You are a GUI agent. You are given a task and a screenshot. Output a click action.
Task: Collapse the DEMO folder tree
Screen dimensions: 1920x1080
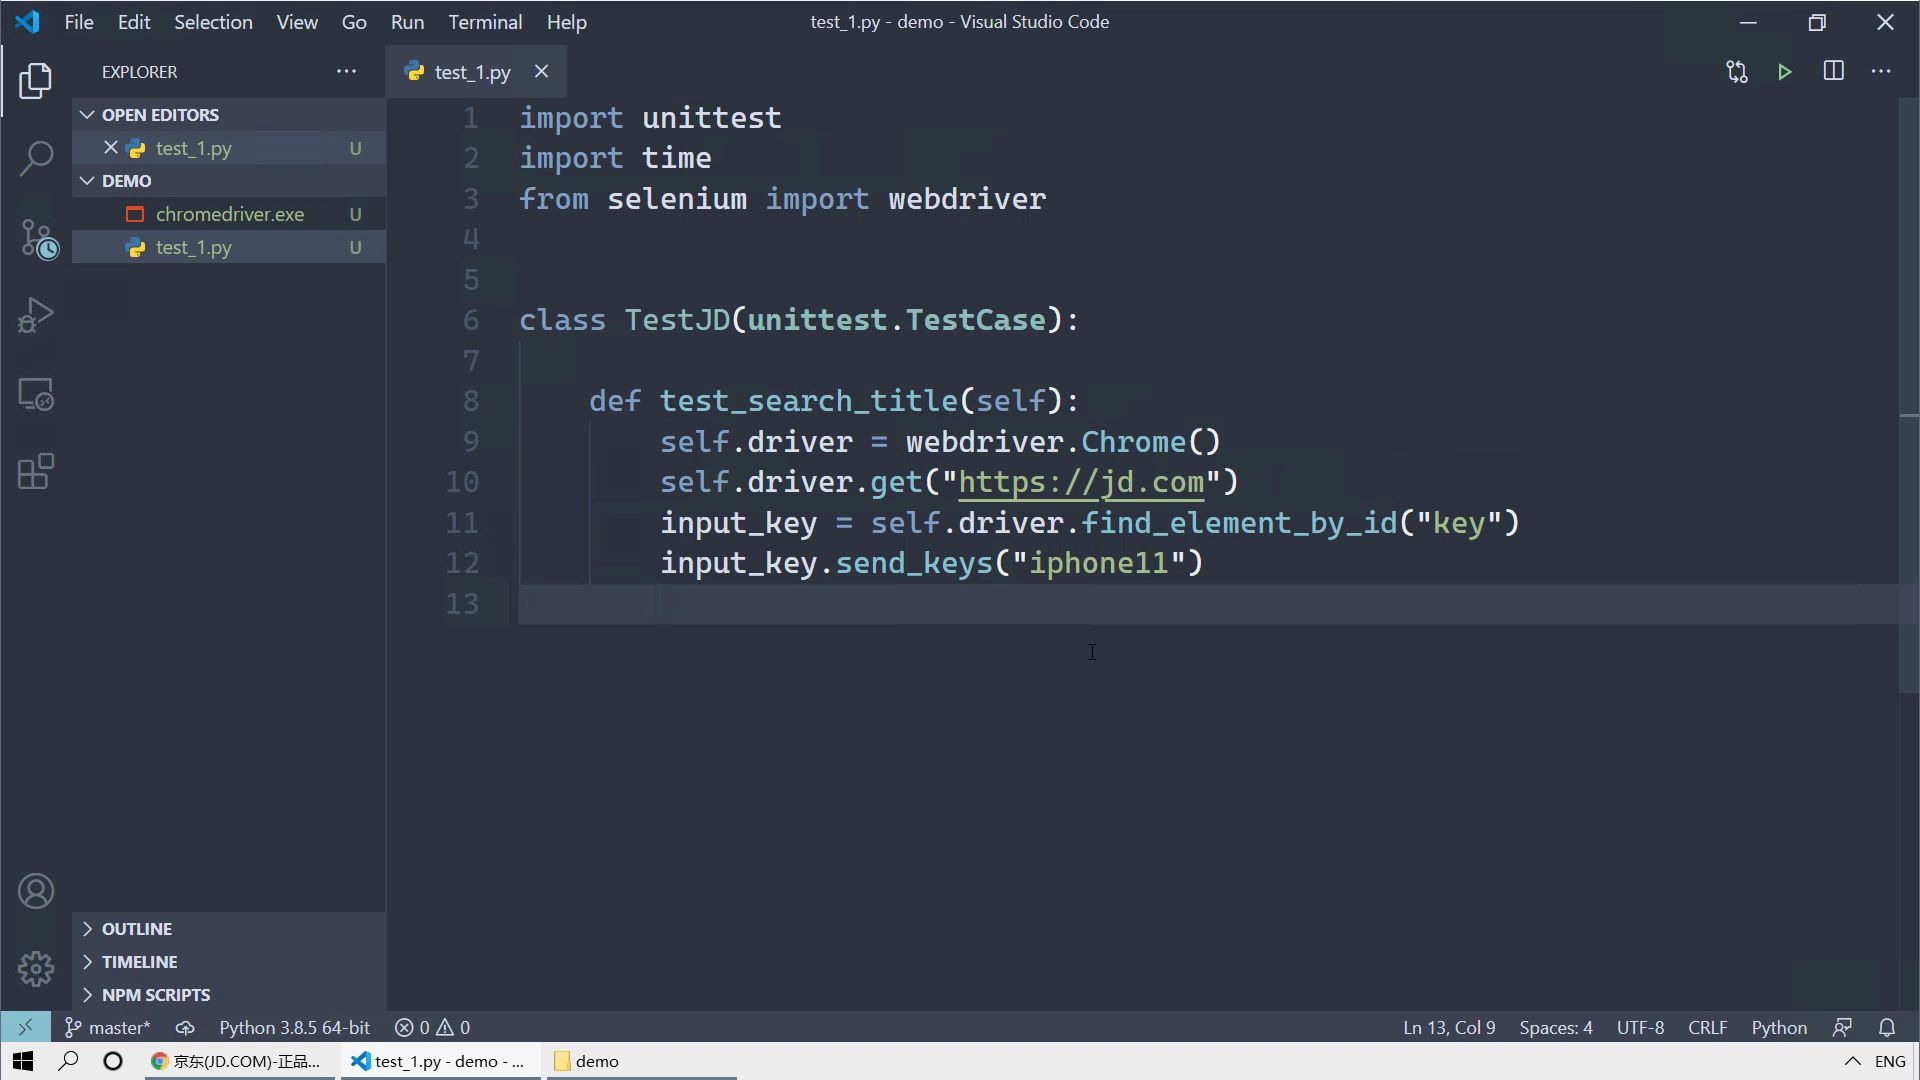86,180
